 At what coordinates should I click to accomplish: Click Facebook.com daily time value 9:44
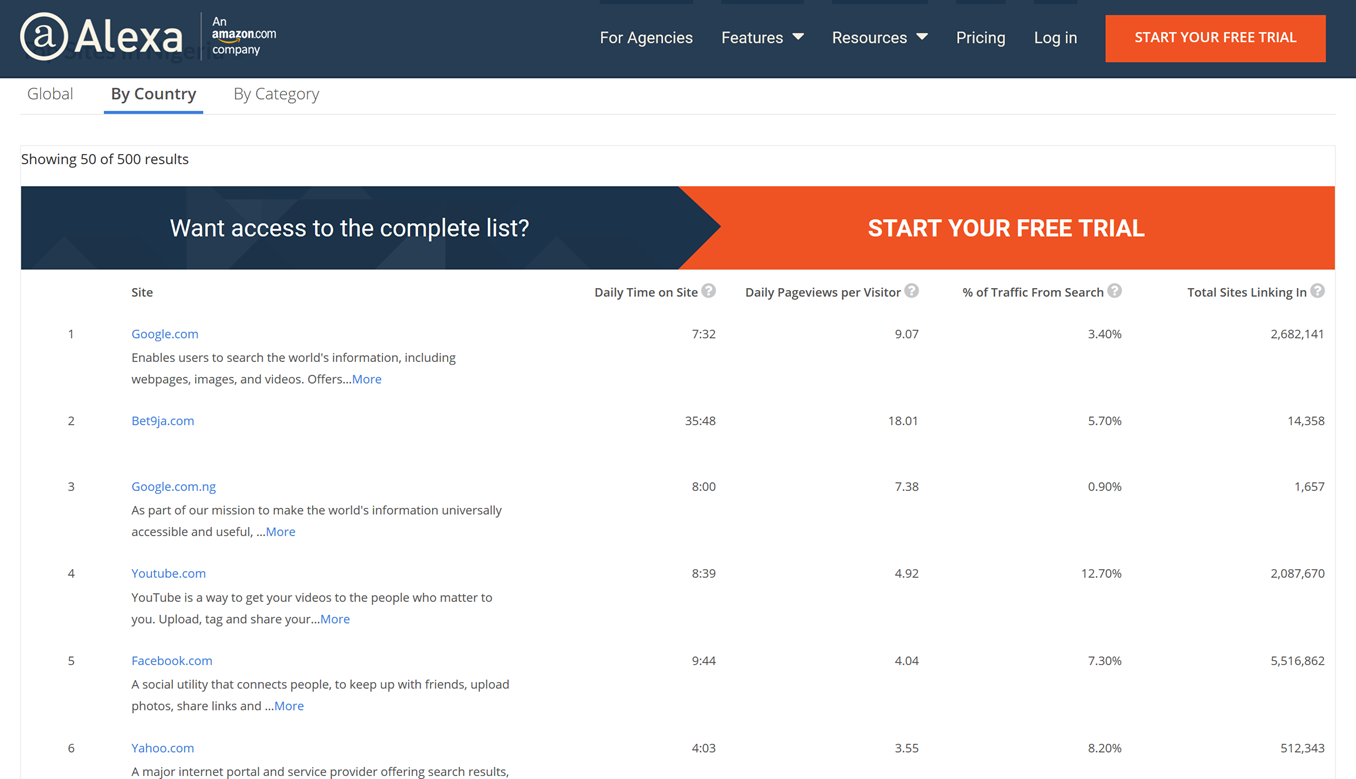tap(704, 661)
